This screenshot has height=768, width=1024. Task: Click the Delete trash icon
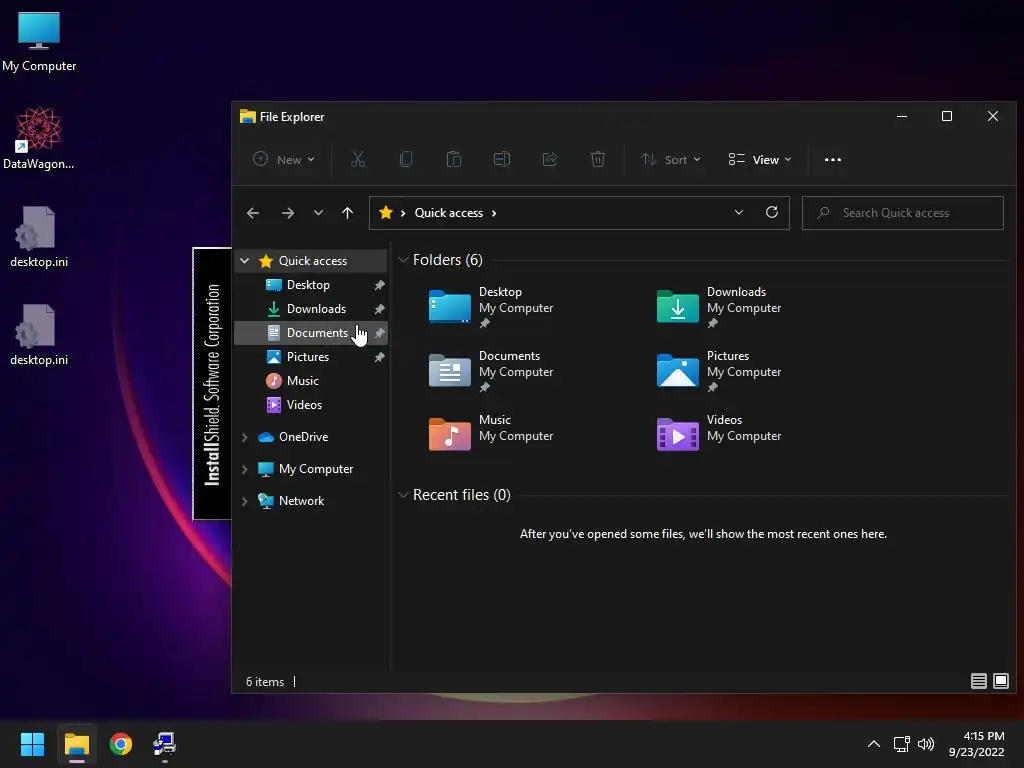(x=598, y=159)
